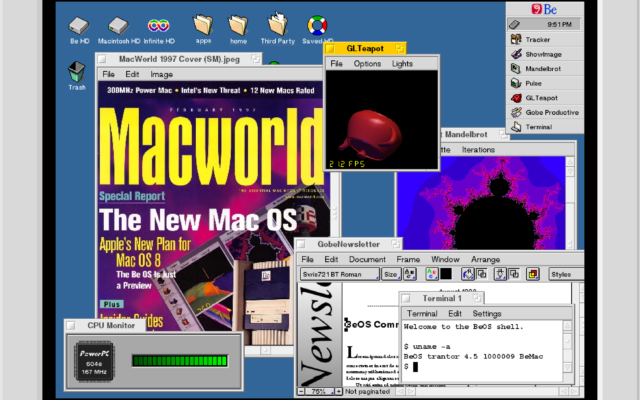Viewport: 640px width, 400px height.
Task: Open the colored-letters text color tool in Gobe
Action: 432,274
